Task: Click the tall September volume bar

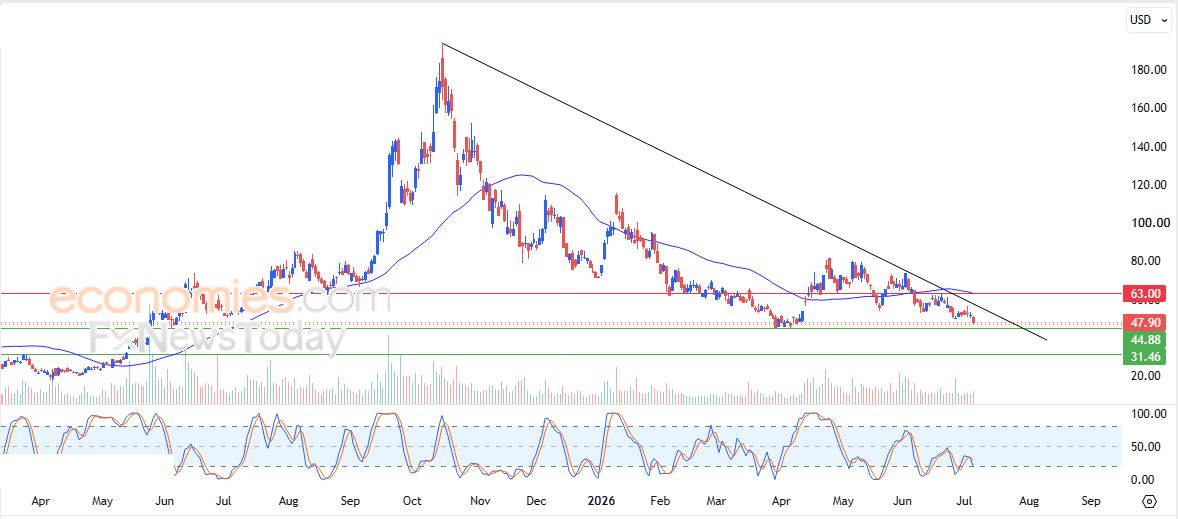Action: click(388, 370)
